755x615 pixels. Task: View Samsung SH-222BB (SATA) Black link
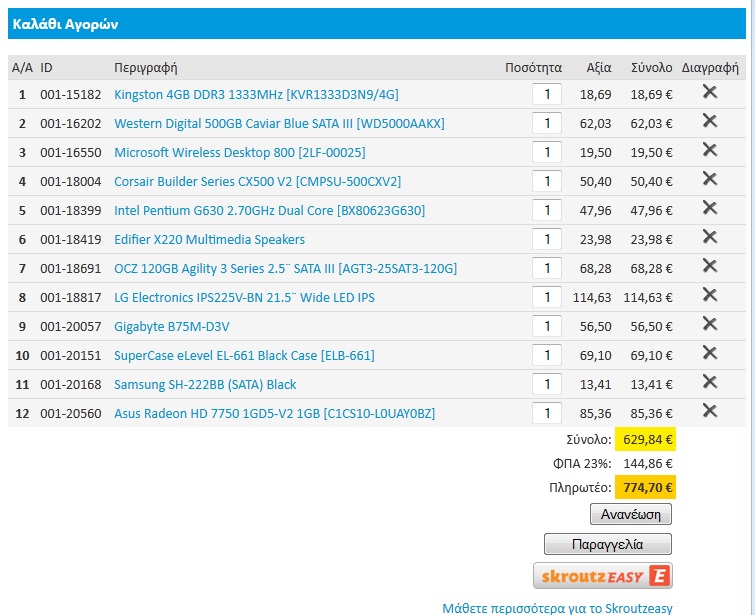[x=205, y=384]
